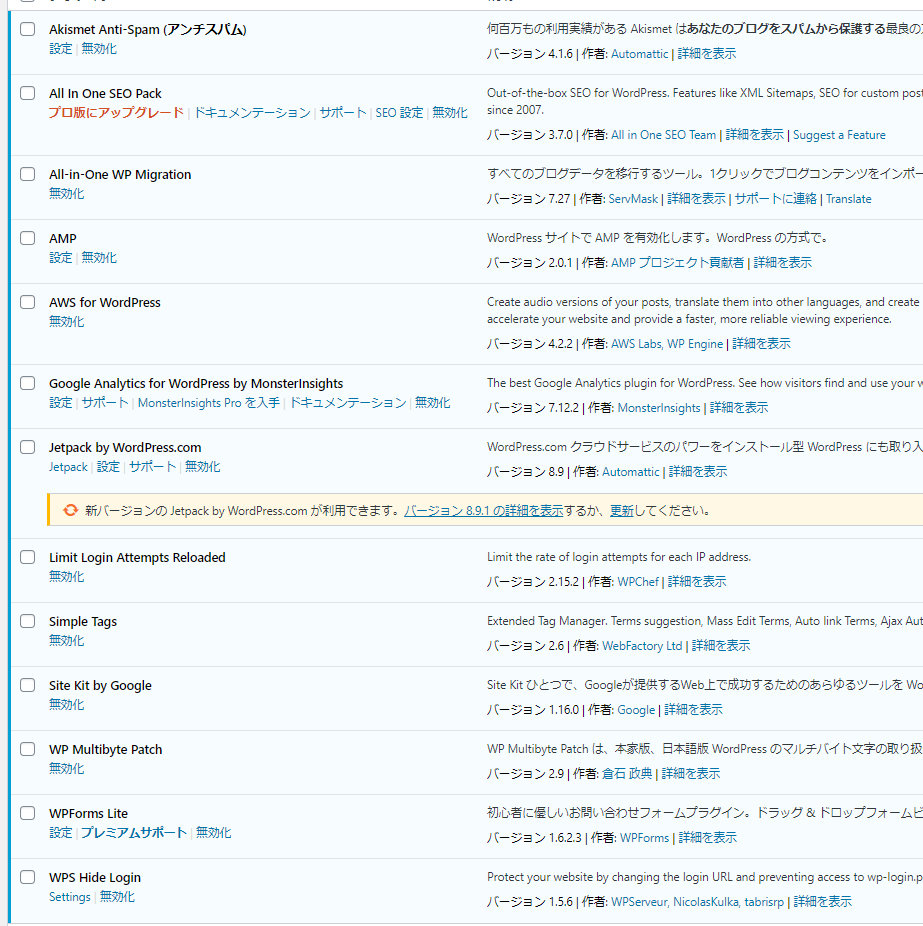Check the Site Kit by Google checkbox
The height and width of the screenshot is (926, 923).
(x=27, y=685)
